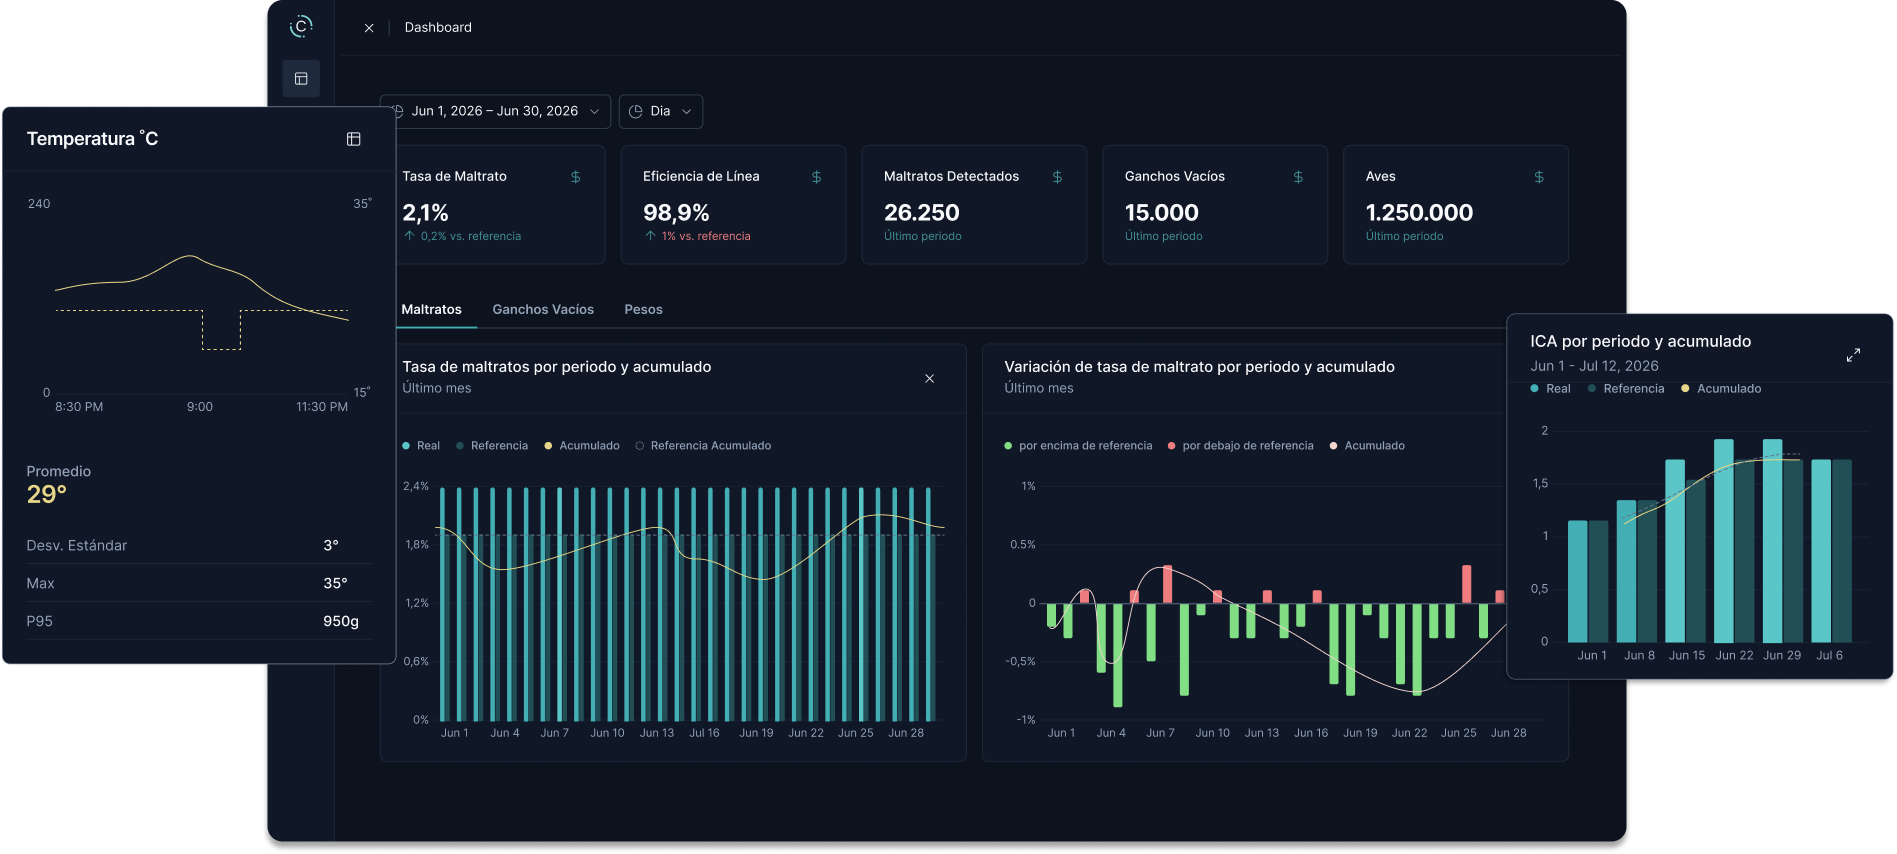Open the Eficiencia de Línea 98,9% card
Image resolution: width=1897 pixels, height=854 pixels.
[733, 205]
